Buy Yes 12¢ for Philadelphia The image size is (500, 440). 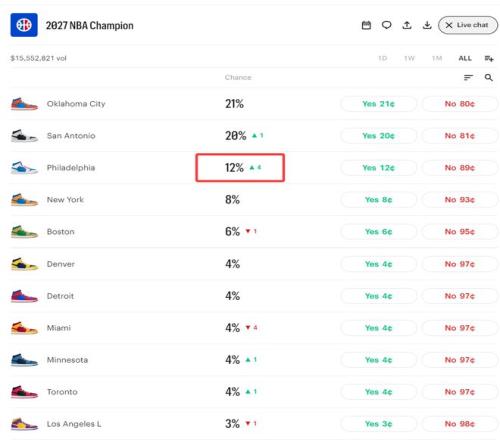(x=378, y=168)
